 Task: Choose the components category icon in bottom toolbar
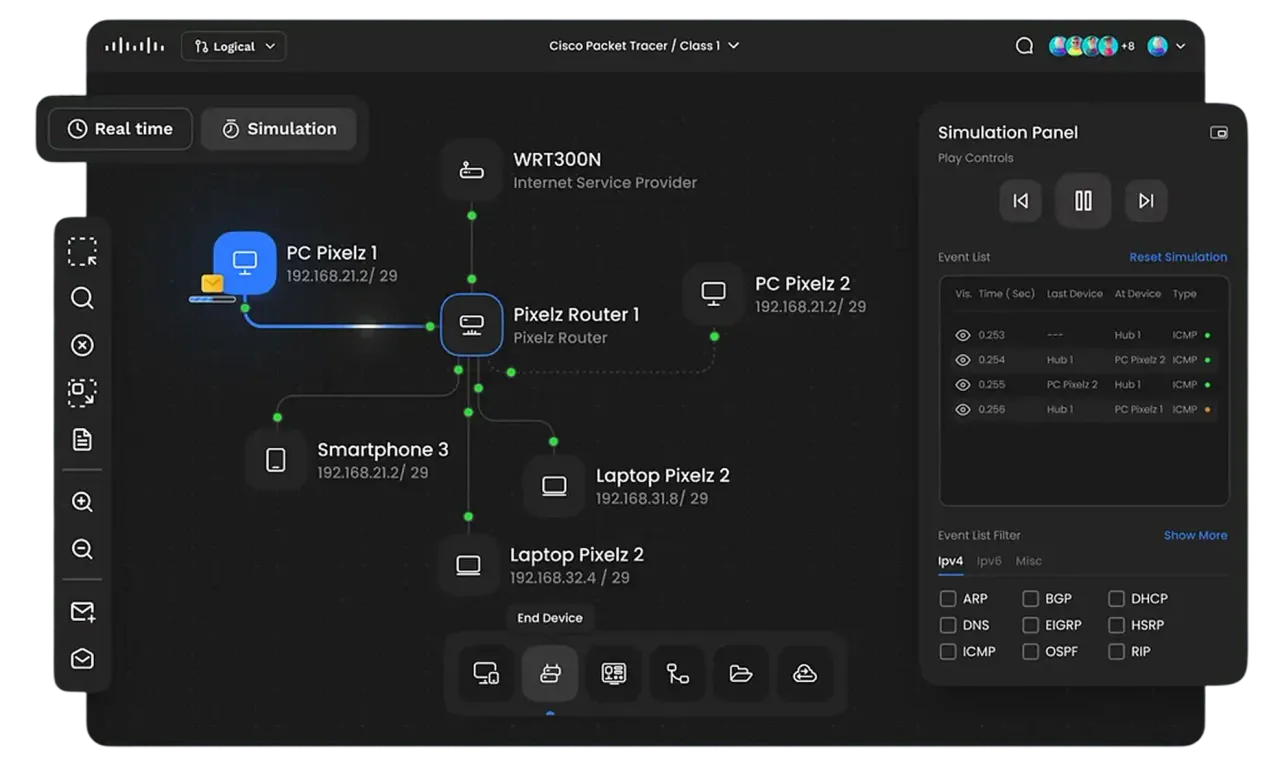(x=613, y=673)
